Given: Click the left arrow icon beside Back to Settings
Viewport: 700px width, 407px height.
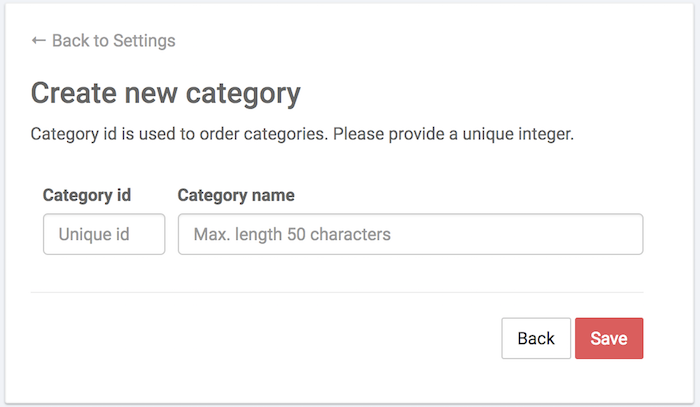Looking at the screenshot, I should click(38, 41).
